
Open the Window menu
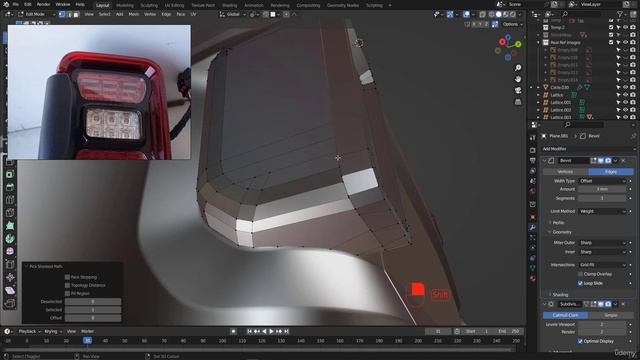[62, 4]
